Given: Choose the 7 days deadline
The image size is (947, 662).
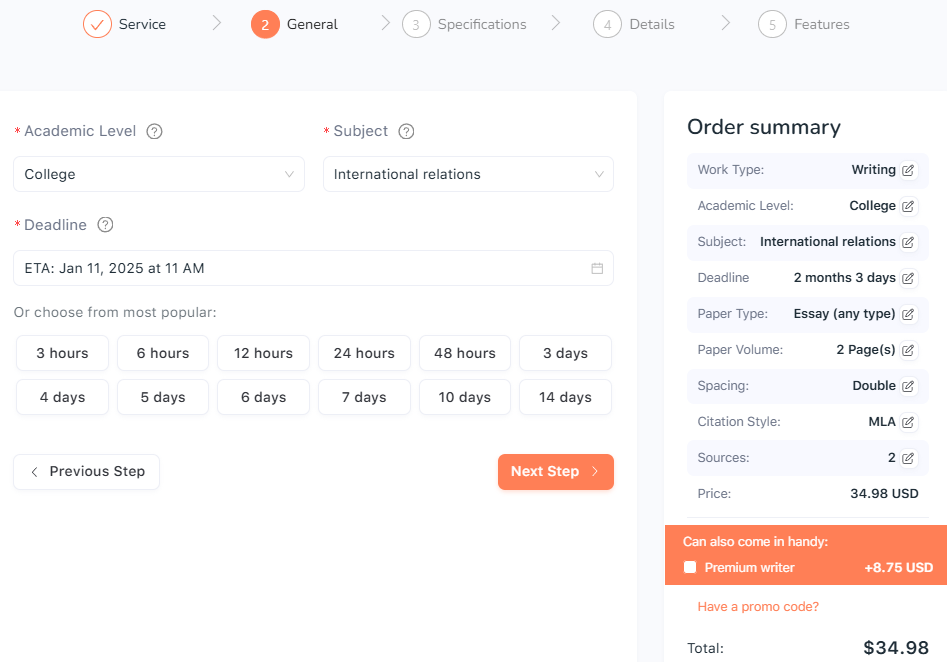Looking at the screenshot, I should [364, 397].
